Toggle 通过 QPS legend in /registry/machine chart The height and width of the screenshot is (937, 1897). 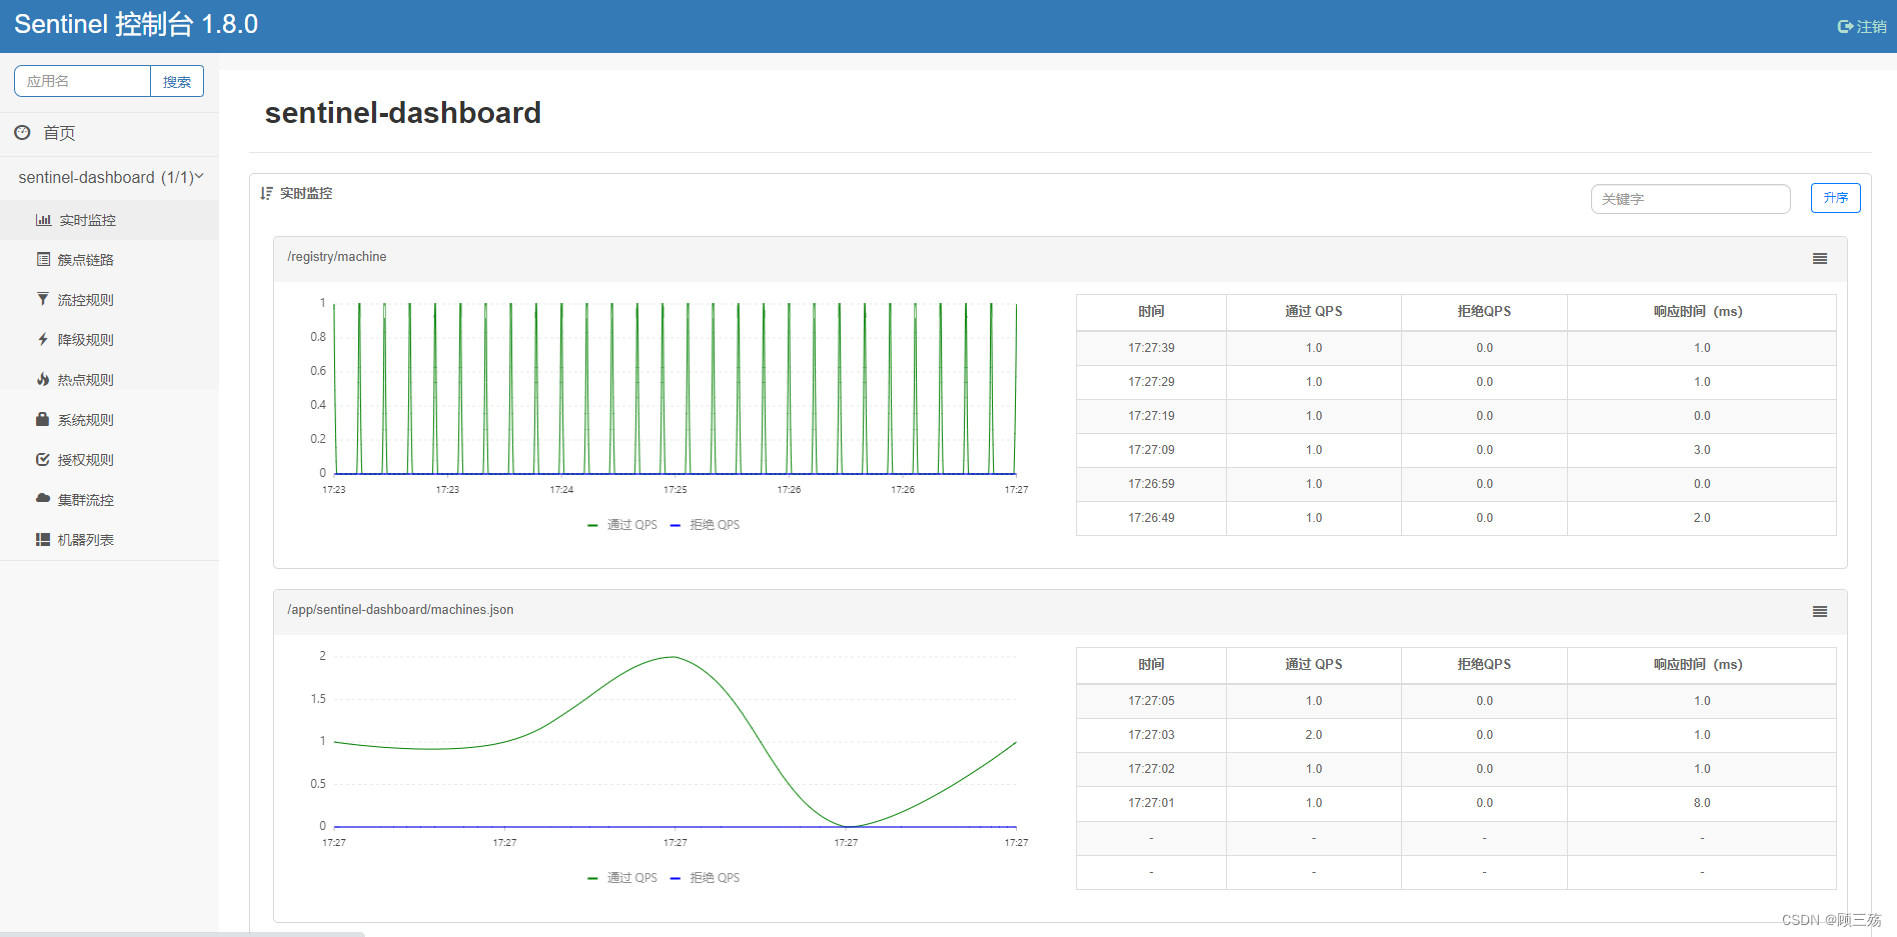[622, 525]
